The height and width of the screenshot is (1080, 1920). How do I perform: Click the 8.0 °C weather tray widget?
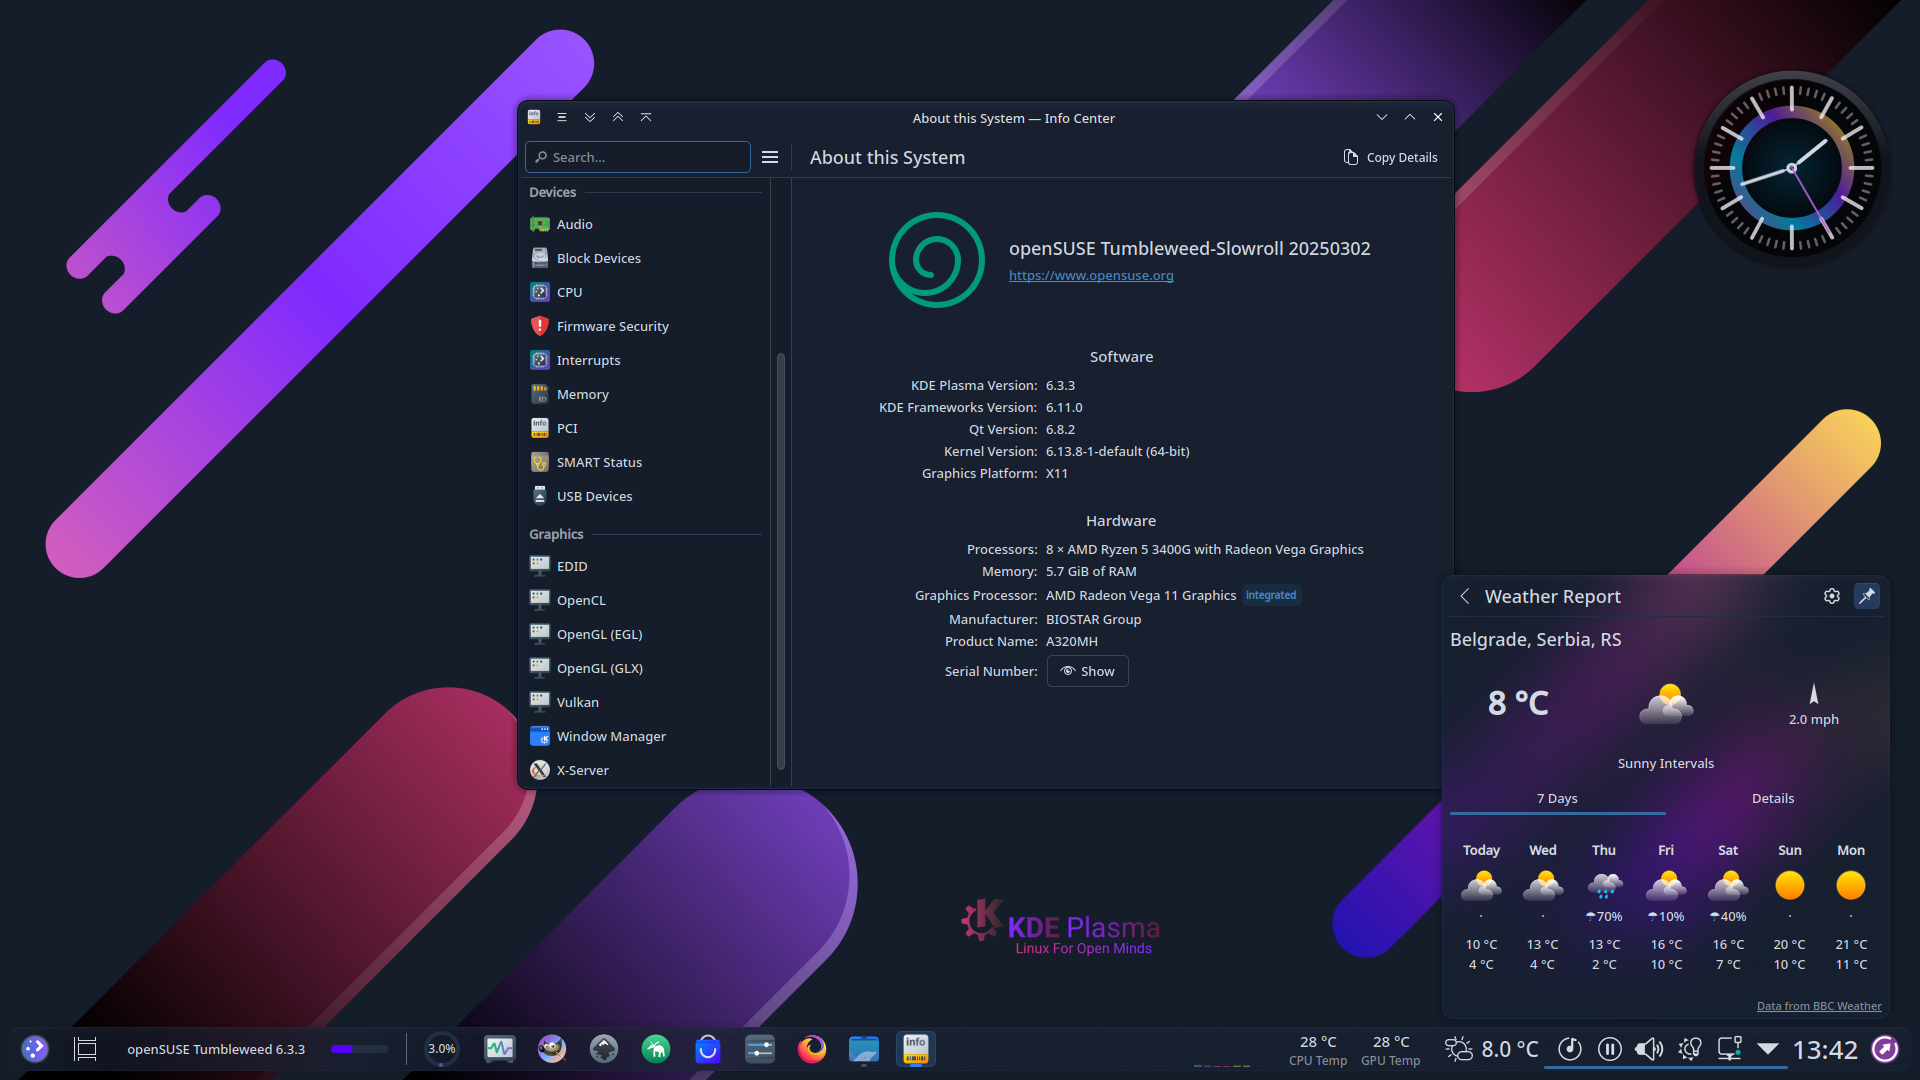coord(1492,1049)
